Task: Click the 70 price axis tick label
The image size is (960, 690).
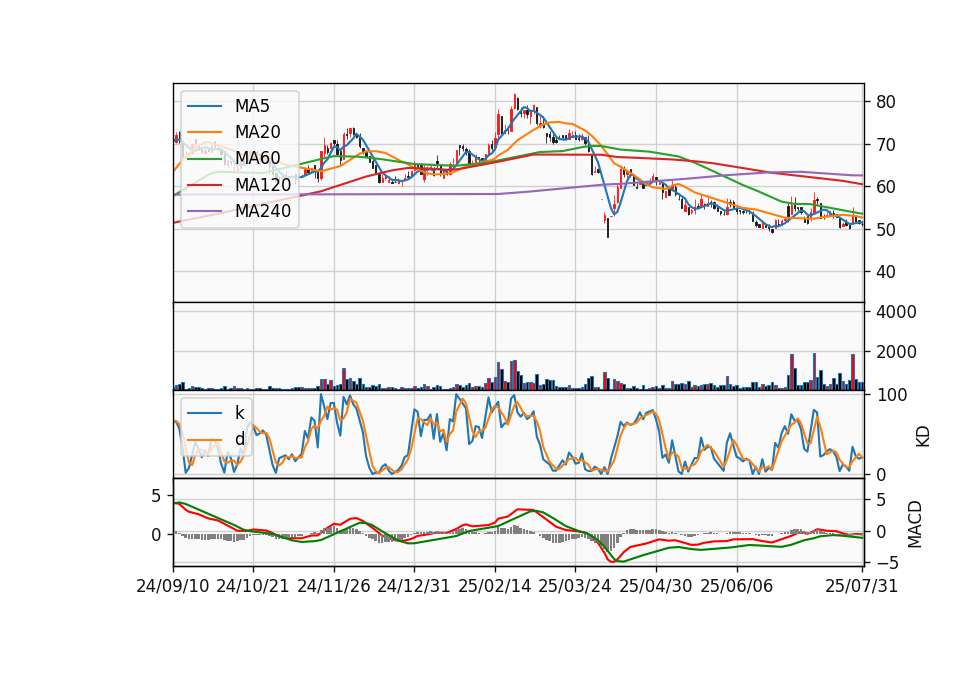Action: coord(885,145)
